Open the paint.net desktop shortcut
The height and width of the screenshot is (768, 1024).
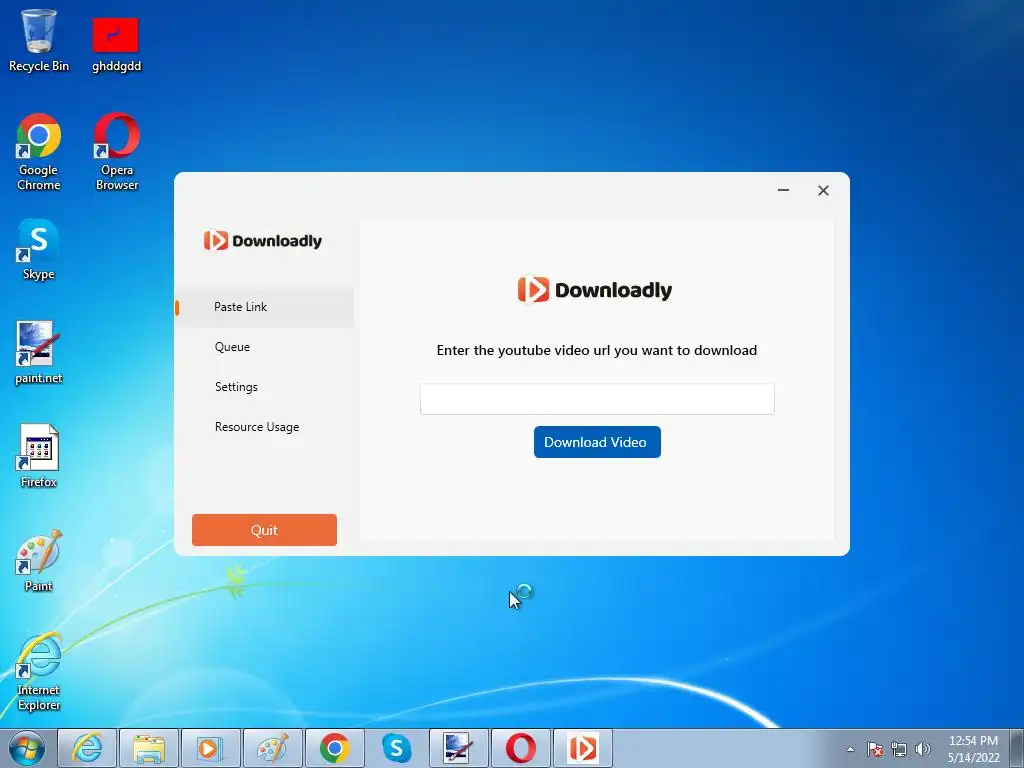[39, 353]
